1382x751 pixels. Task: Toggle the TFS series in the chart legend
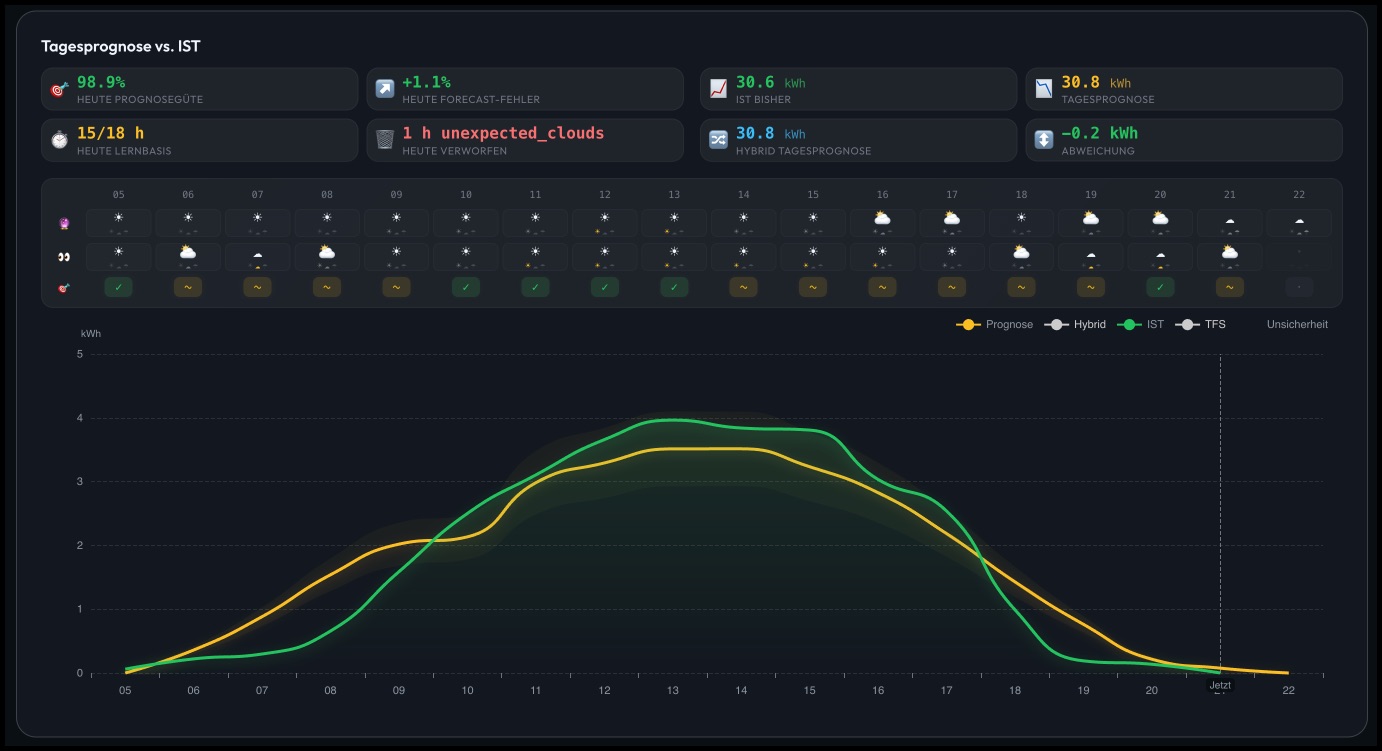1200,324
